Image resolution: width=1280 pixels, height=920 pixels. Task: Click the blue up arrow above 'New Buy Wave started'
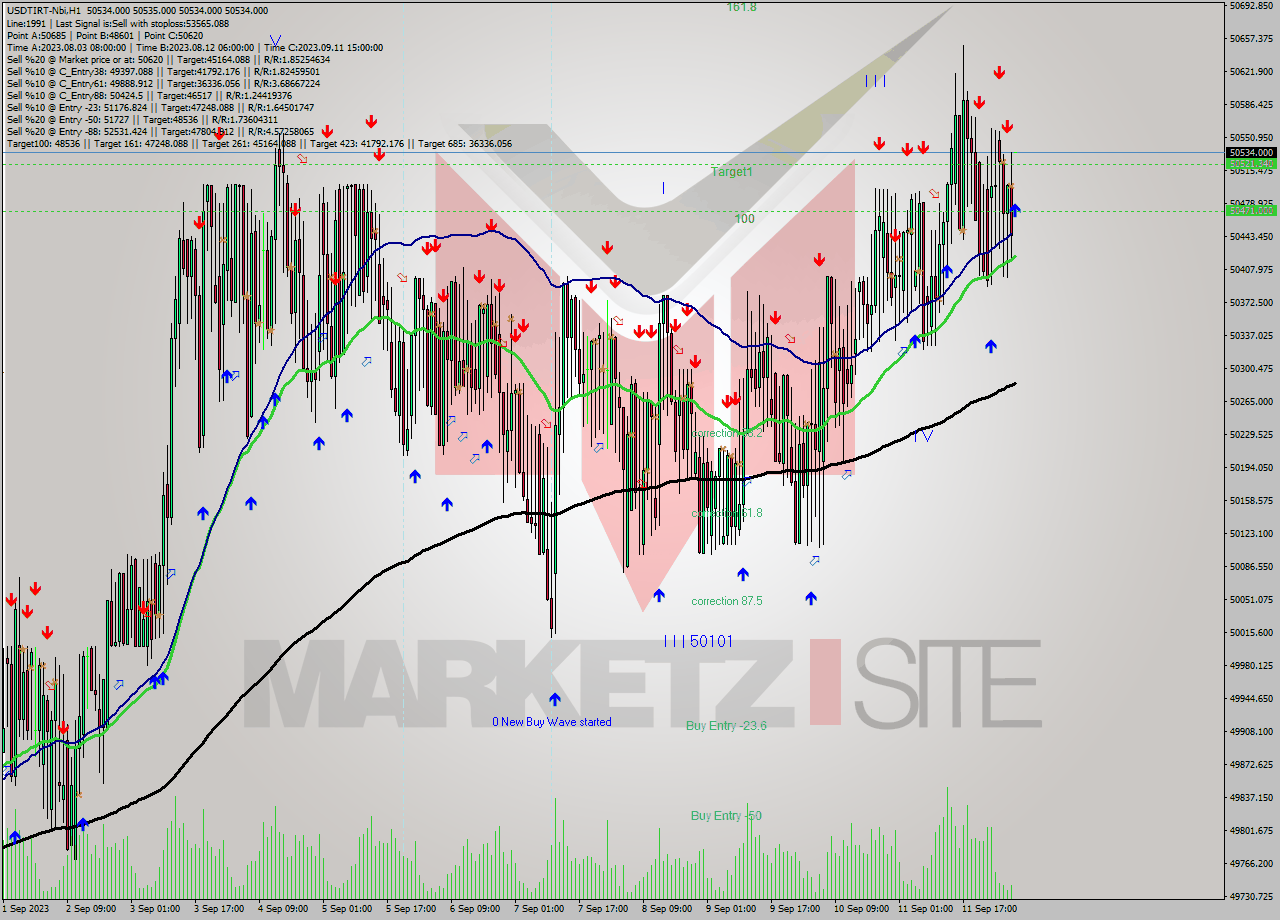(x=554, y=700)
